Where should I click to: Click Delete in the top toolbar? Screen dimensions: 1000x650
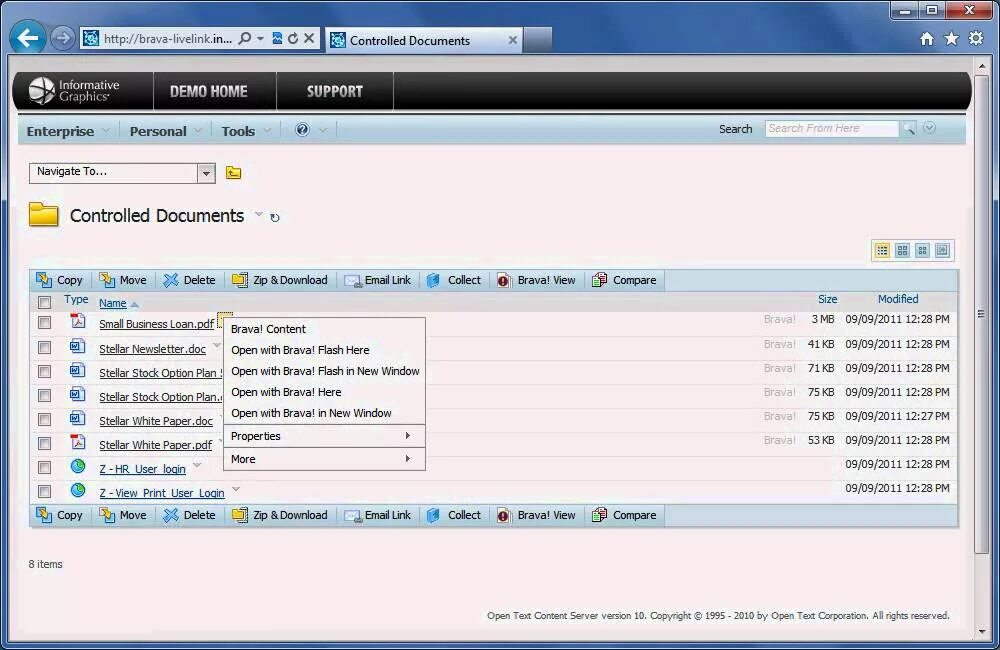coord(189,280)
